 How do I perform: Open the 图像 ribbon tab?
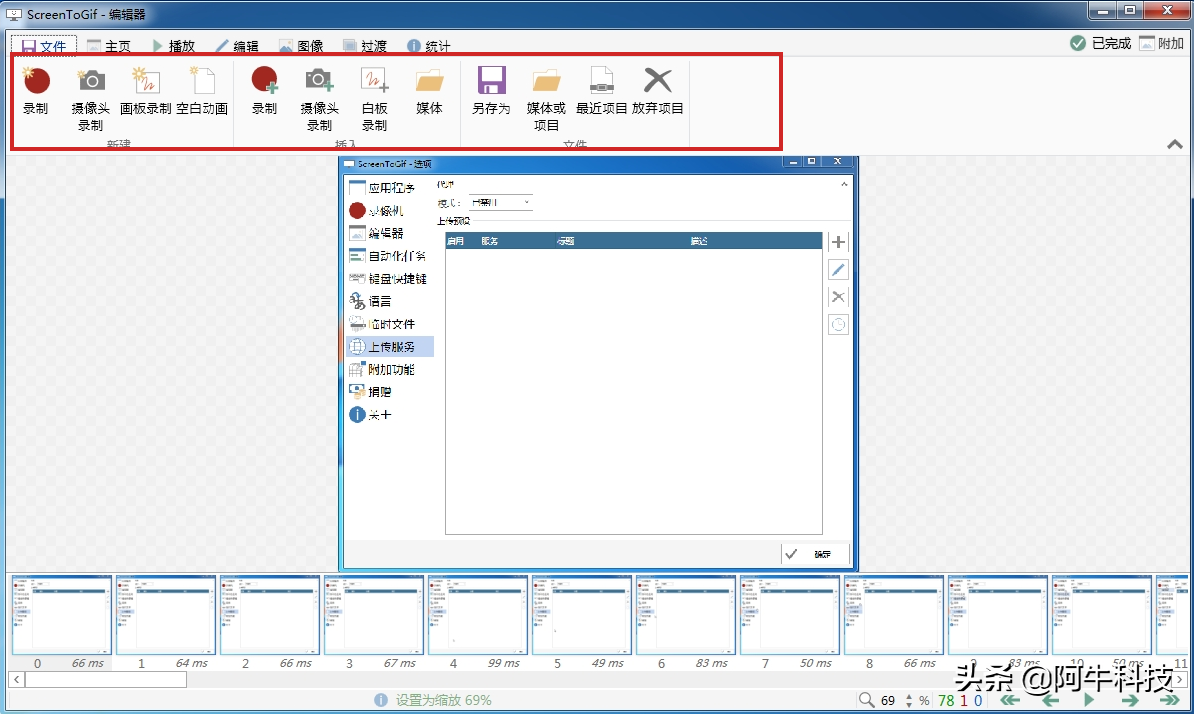click(302, 46)
